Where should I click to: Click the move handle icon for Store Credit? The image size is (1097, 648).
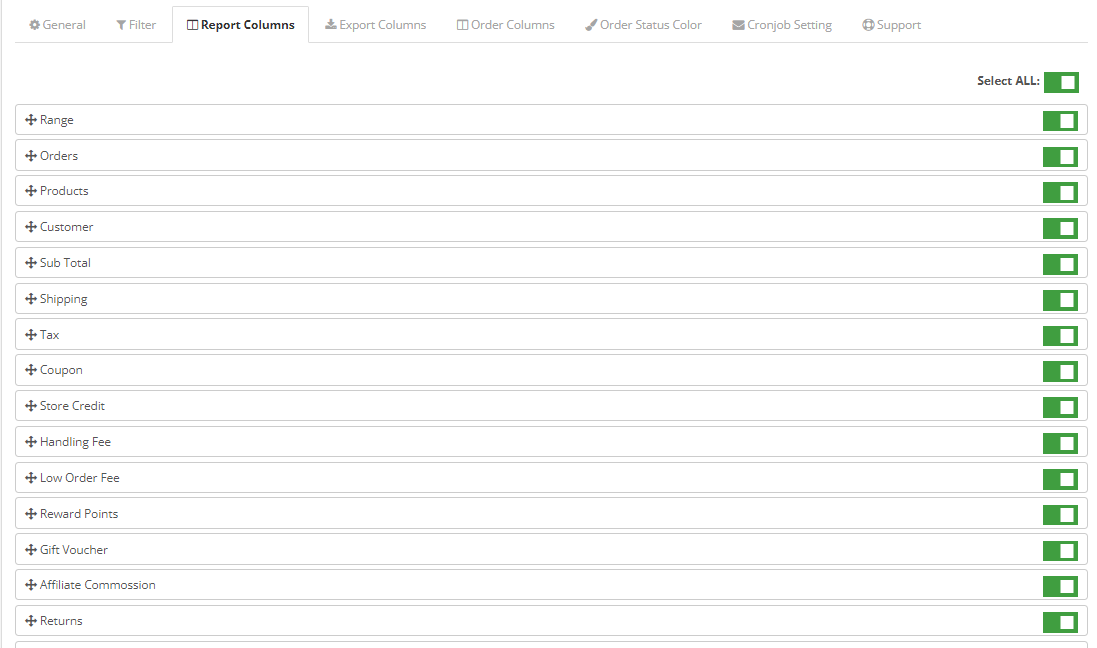31,405
